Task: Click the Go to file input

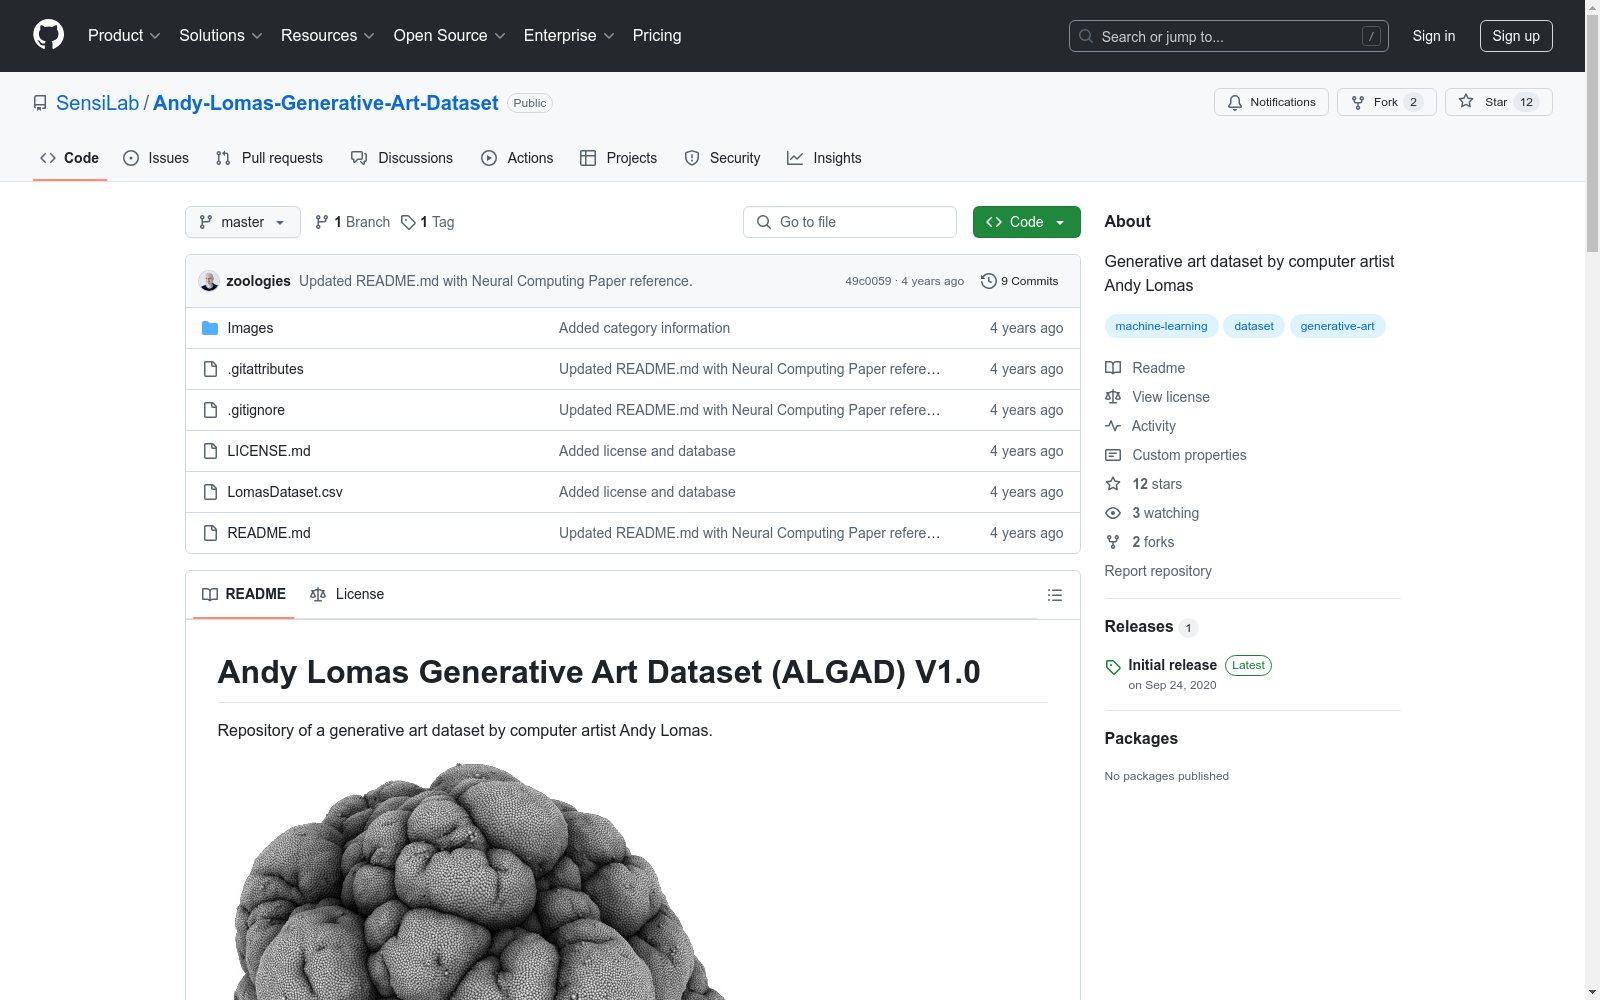Action: [850, 222]
